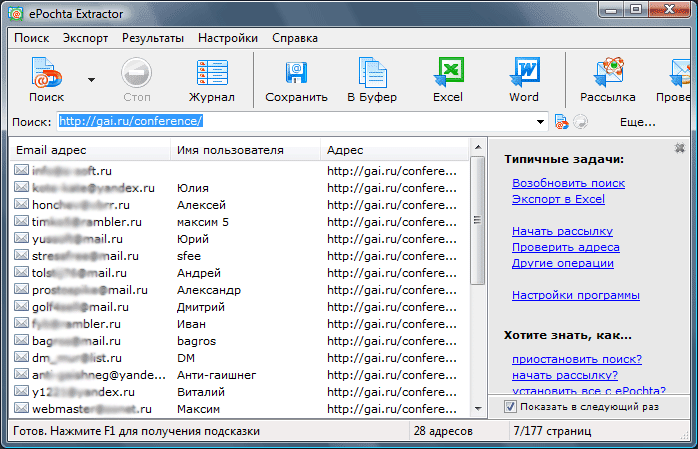Open the Настройки menu

coord(228,38)
